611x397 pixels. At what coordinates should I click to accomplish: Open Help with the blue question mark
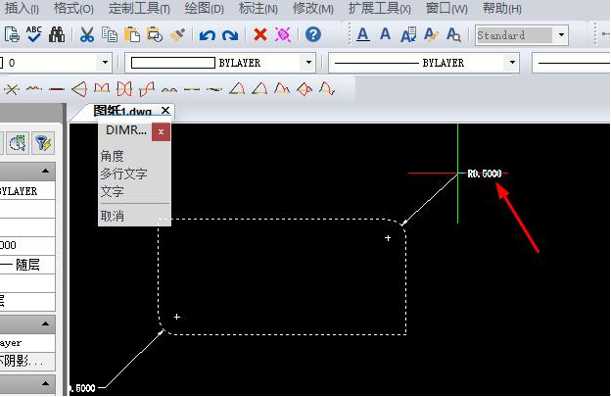(313, 34)
